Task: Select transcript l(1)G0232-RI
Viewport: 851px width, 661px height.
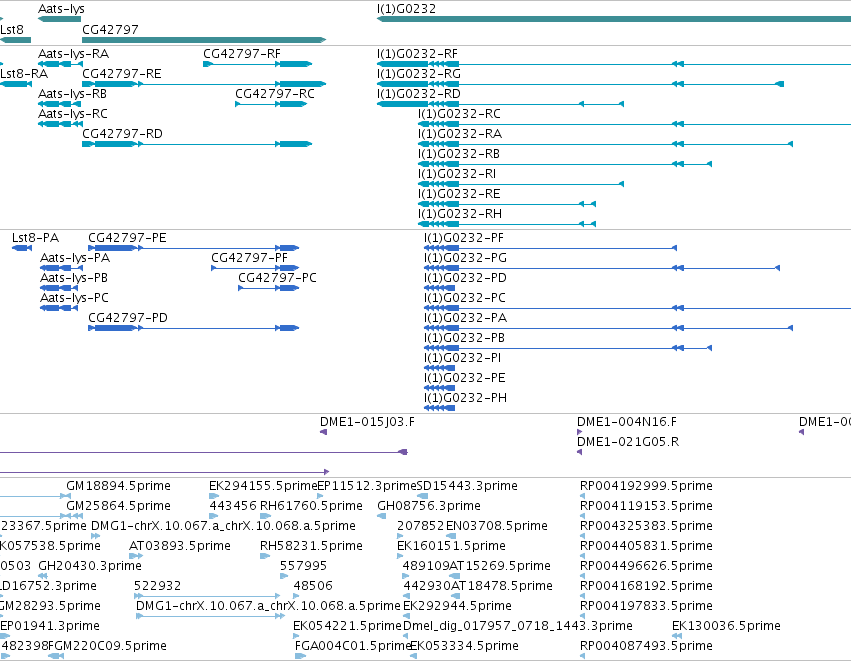Action: (x=521, y=184)
